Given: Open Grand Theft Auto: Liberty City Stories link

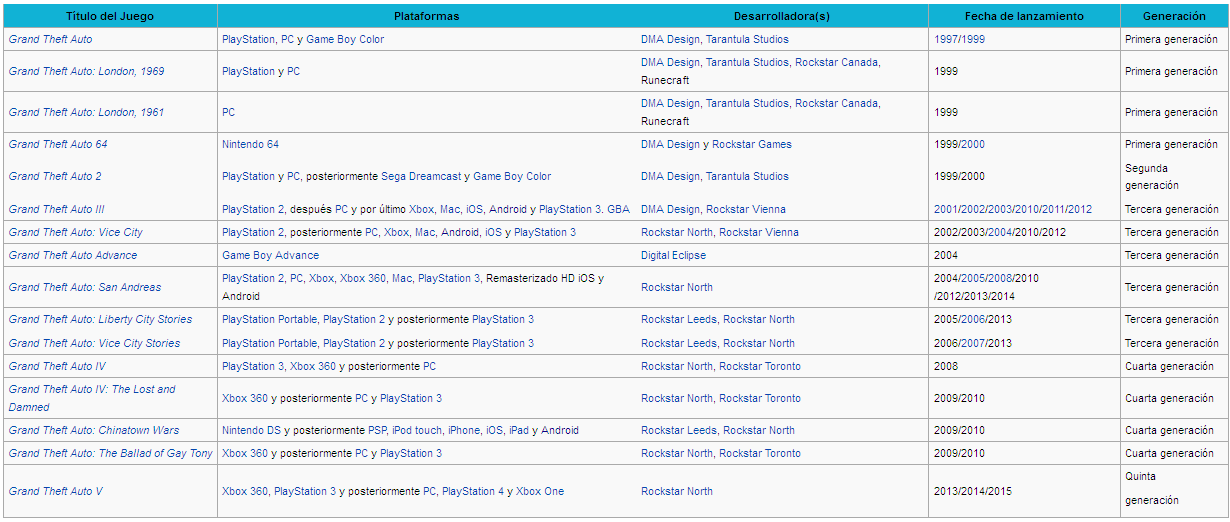Looking at the screenshot, I should (x=100, y=319).
